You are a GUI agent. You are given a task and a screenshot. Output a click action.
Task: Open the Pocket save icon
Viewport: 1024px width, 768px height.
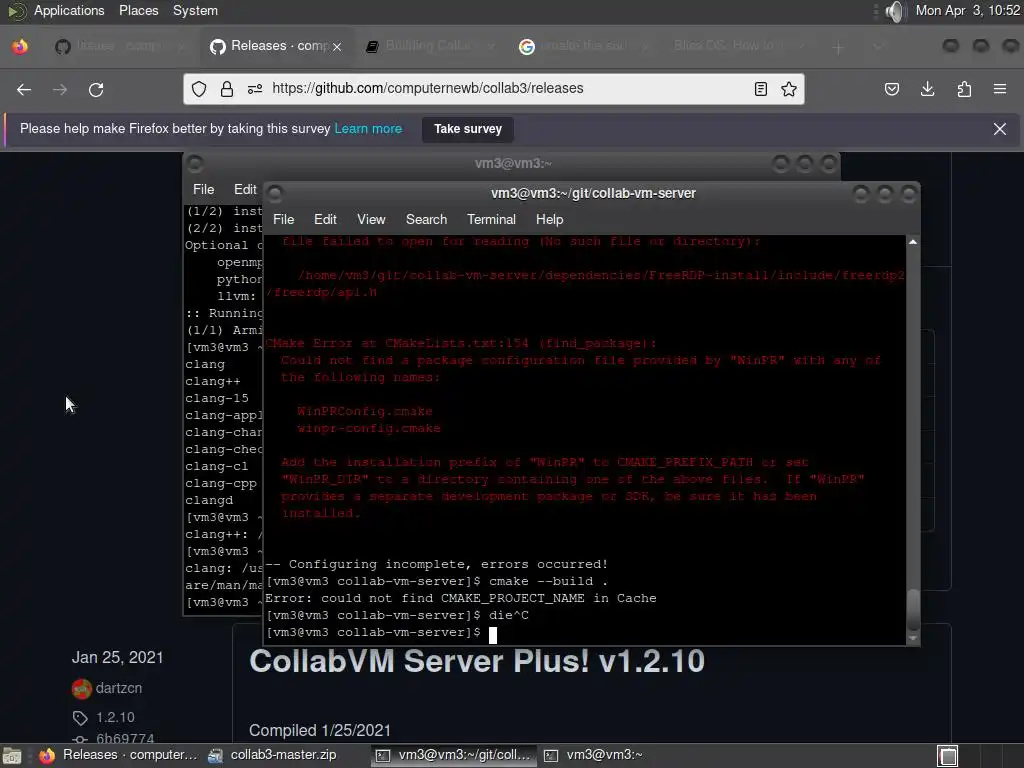click(x=891, y=89)
